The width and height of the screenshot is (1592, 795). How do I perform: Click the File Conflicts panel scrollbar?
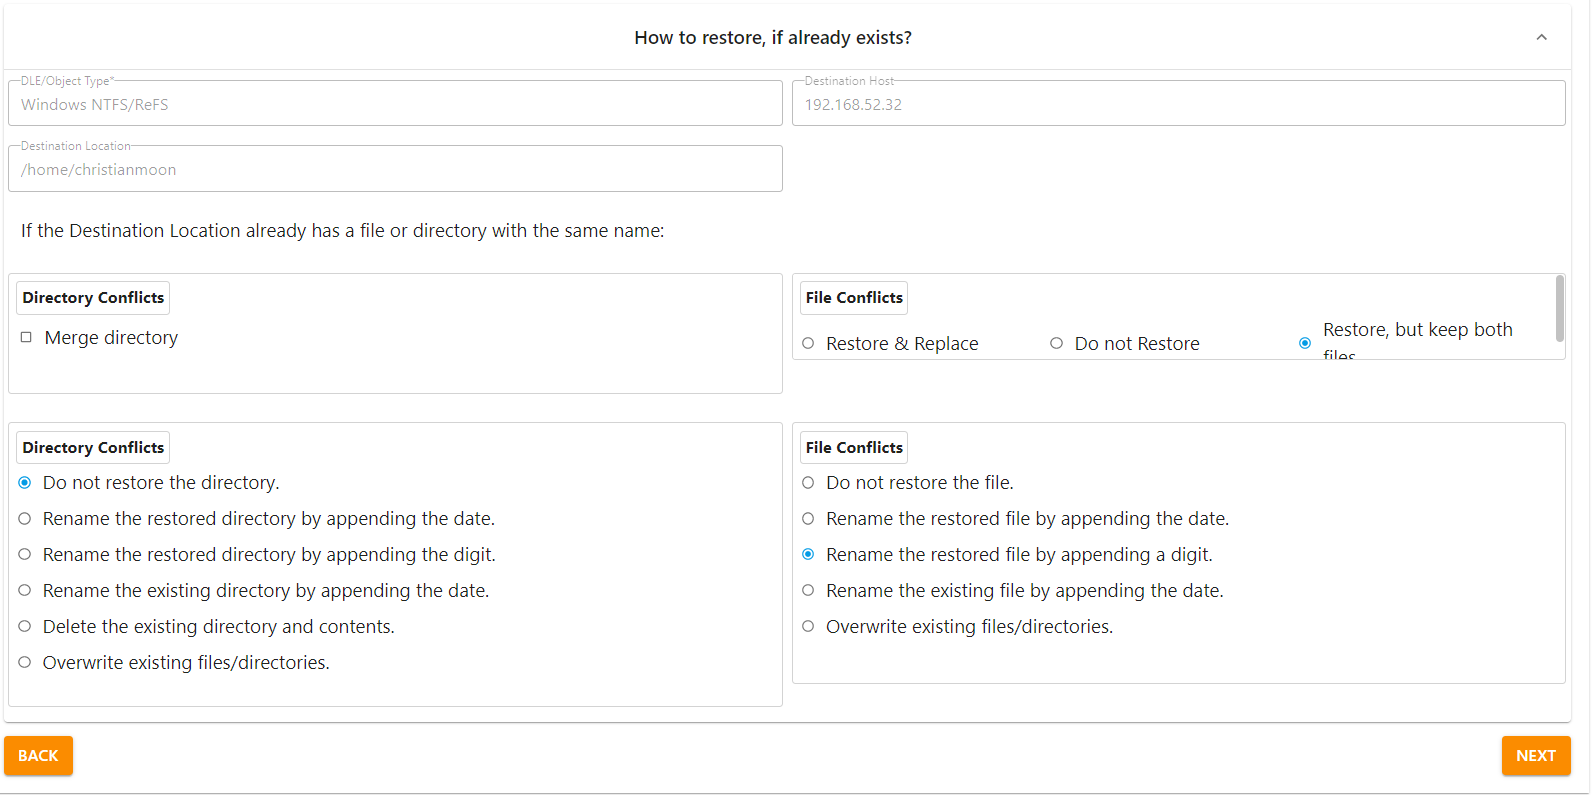click(1559, 309)
